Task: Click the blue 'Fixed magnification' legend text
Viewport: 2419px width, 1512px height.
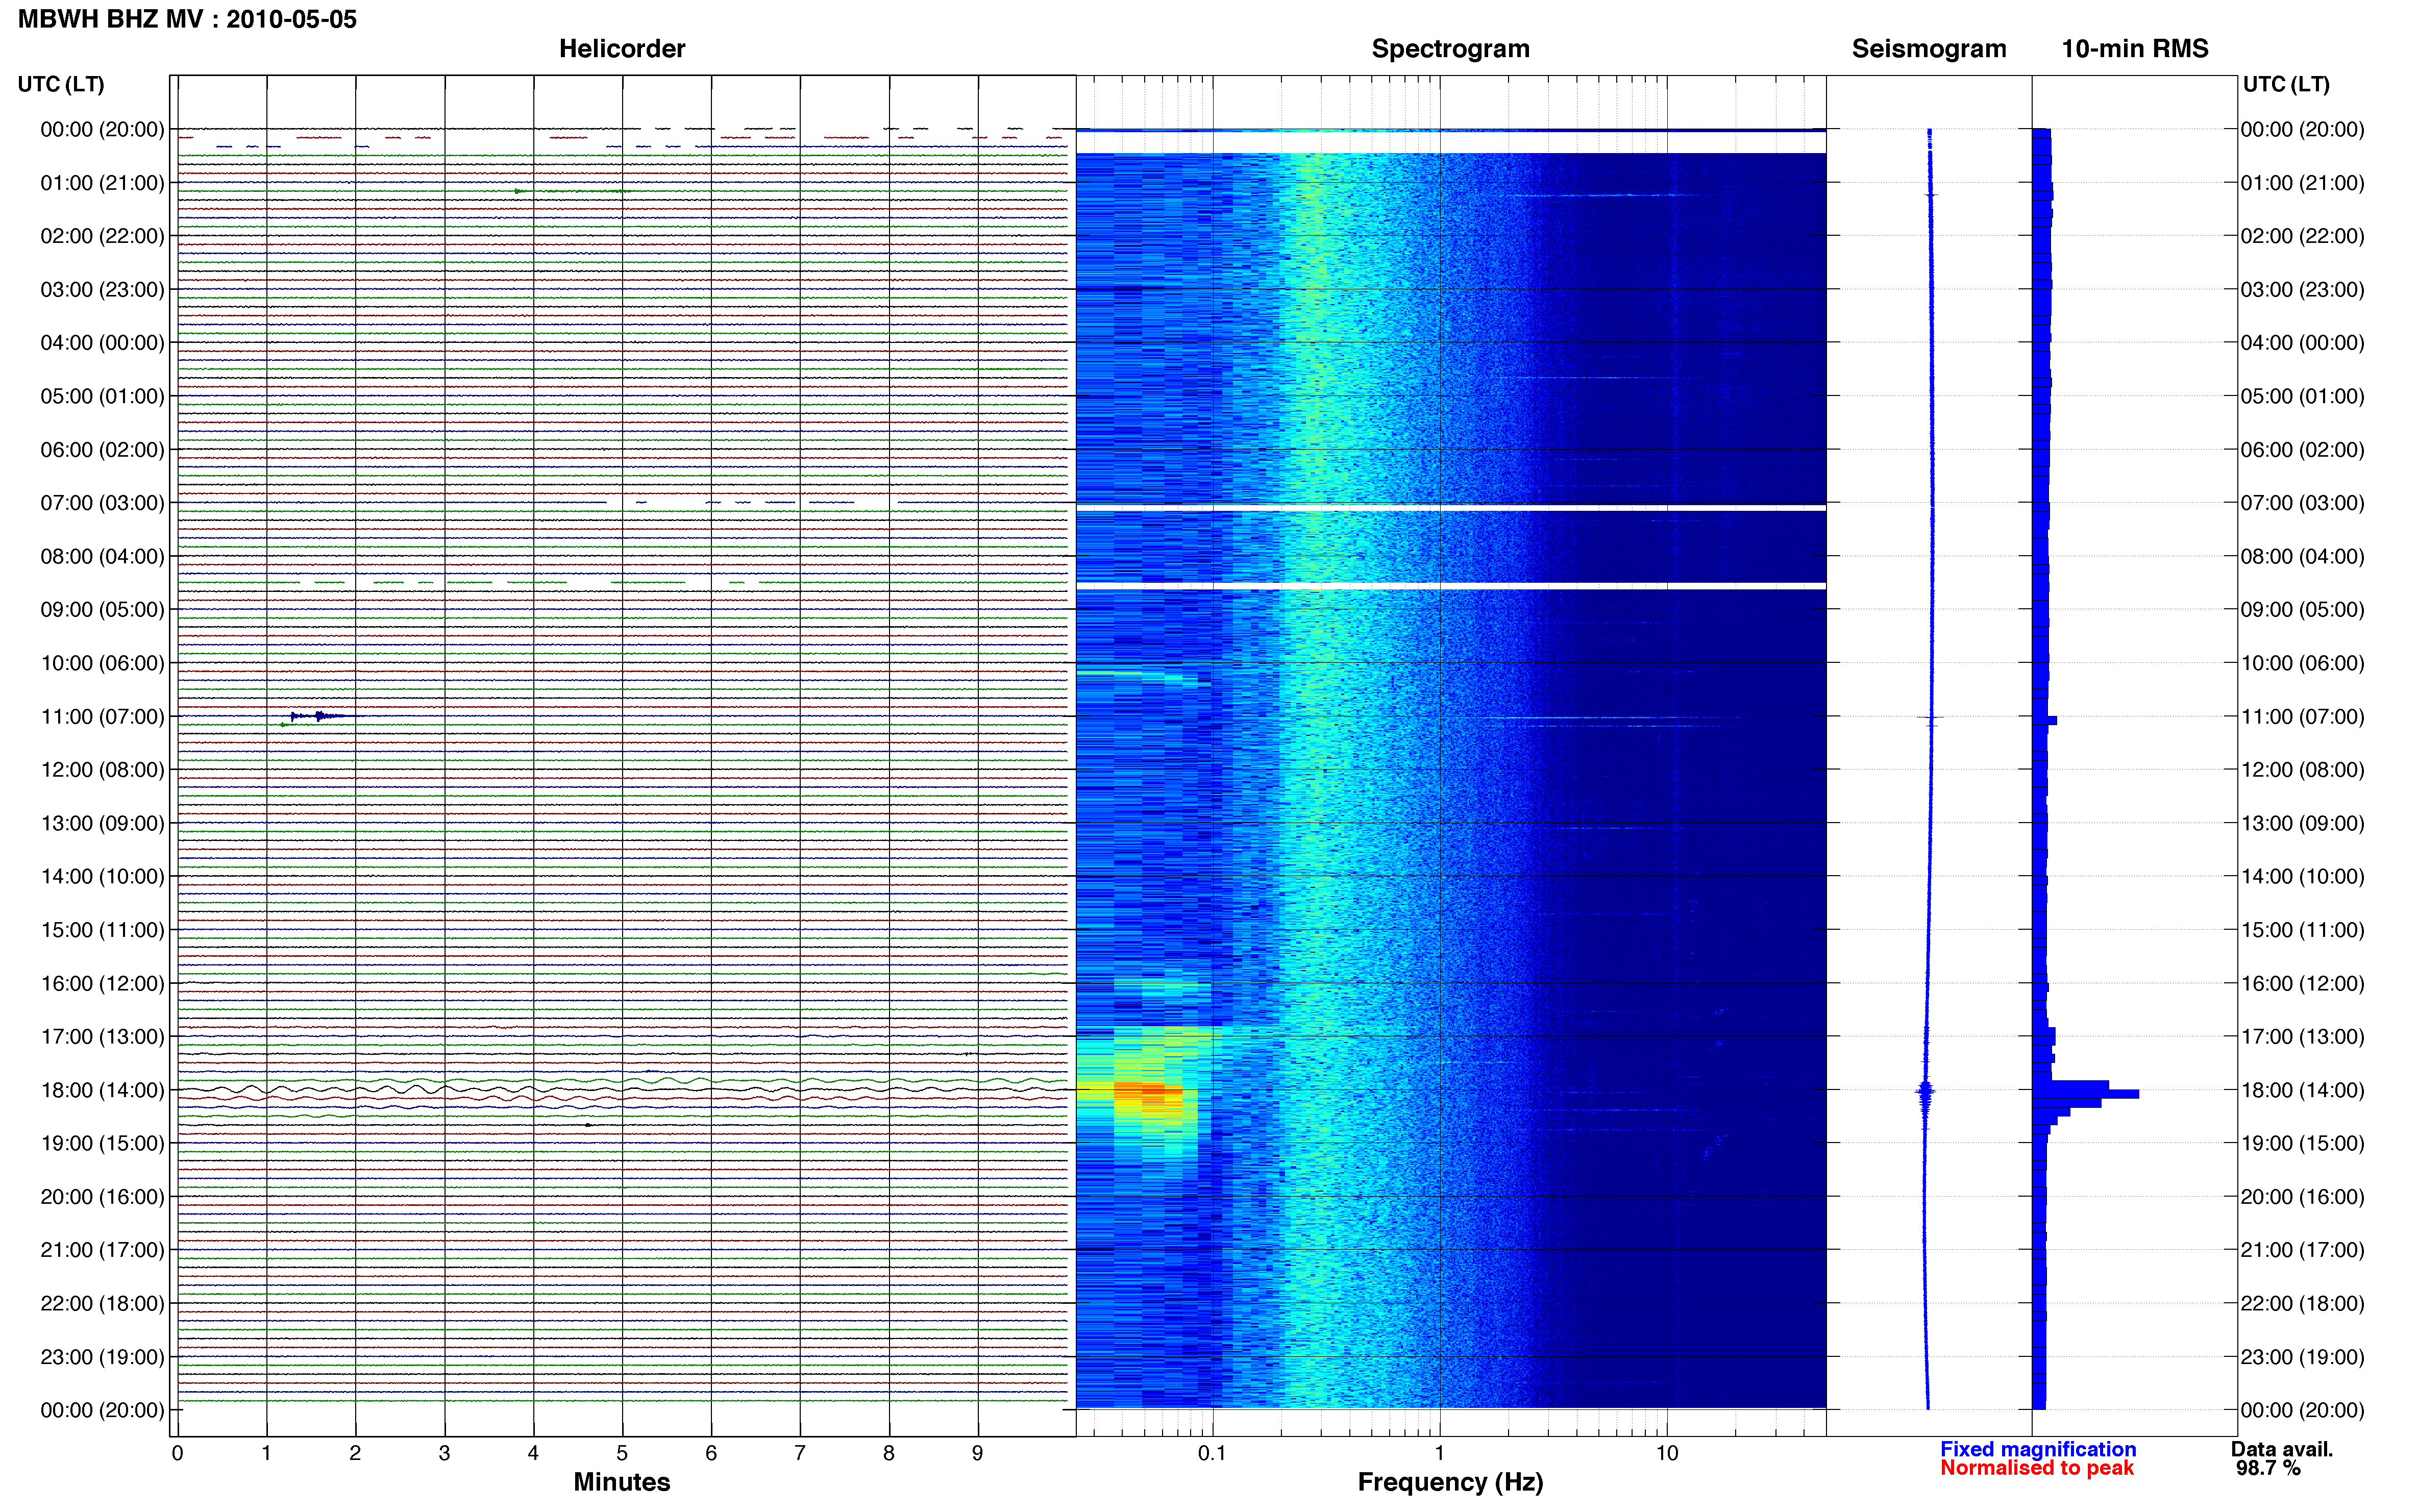Action: pos(2037,1449)
